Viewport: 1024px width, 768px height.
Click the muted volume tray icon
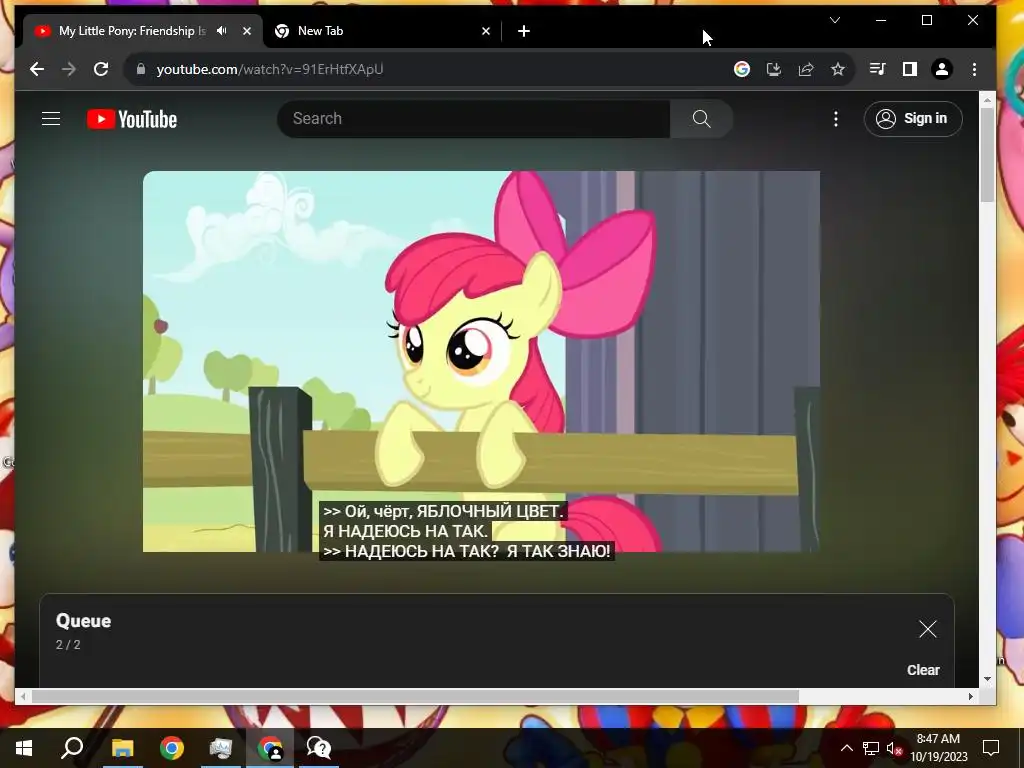(895, 748)
